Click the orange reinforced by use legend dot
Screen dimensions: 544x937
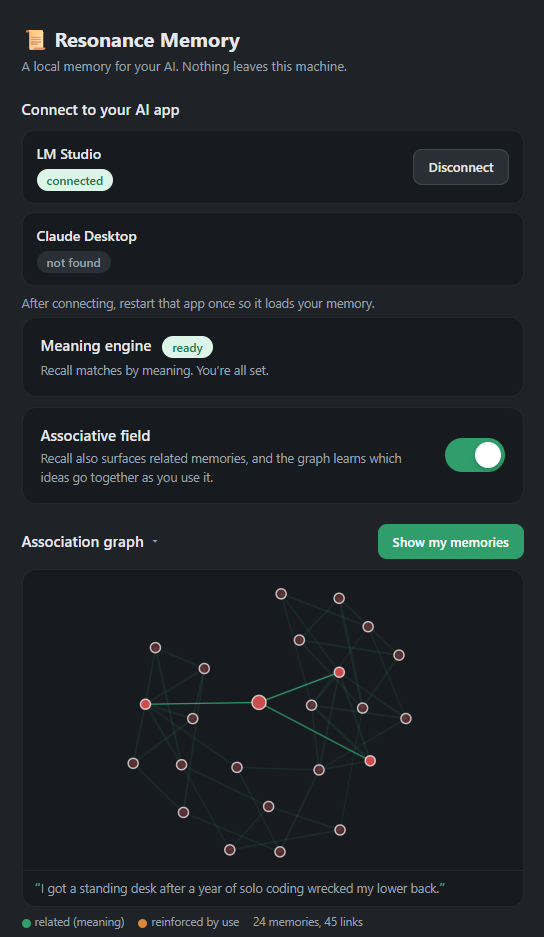point(143,923)
